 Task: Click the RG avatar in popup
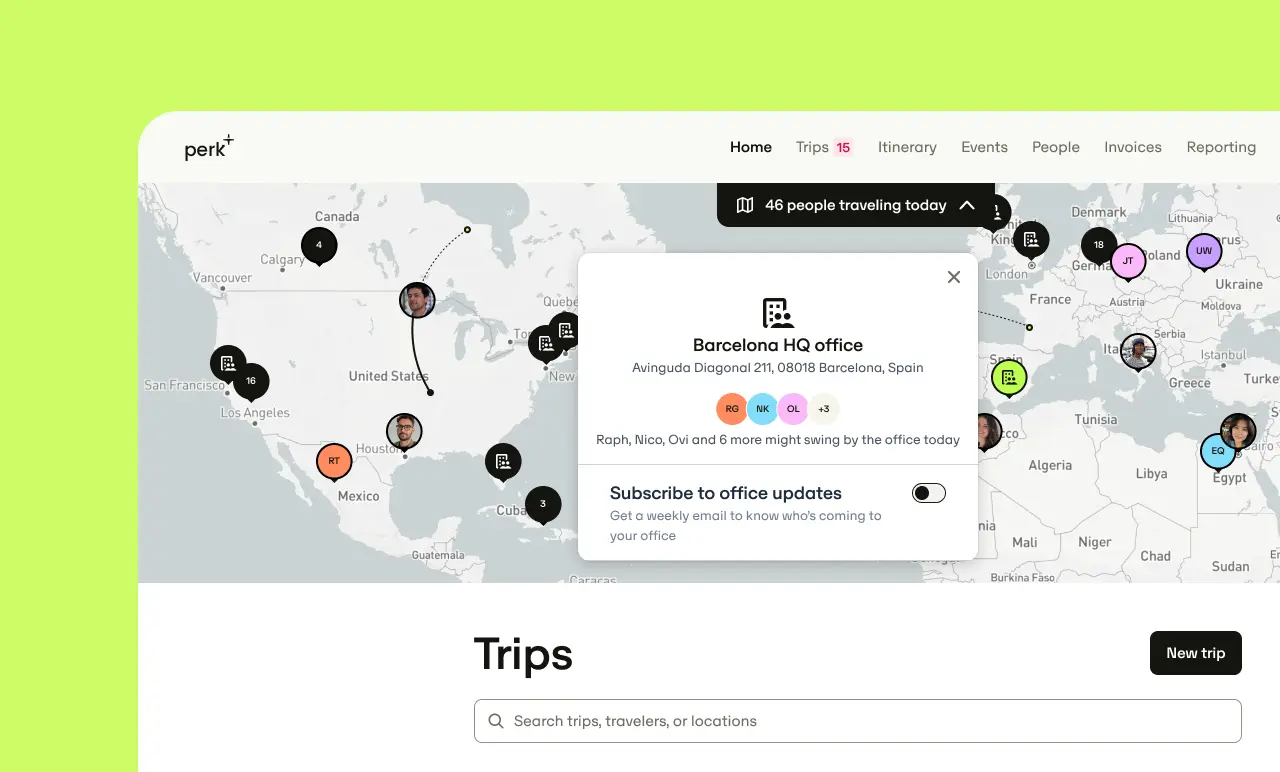click(x=732, y=409)
